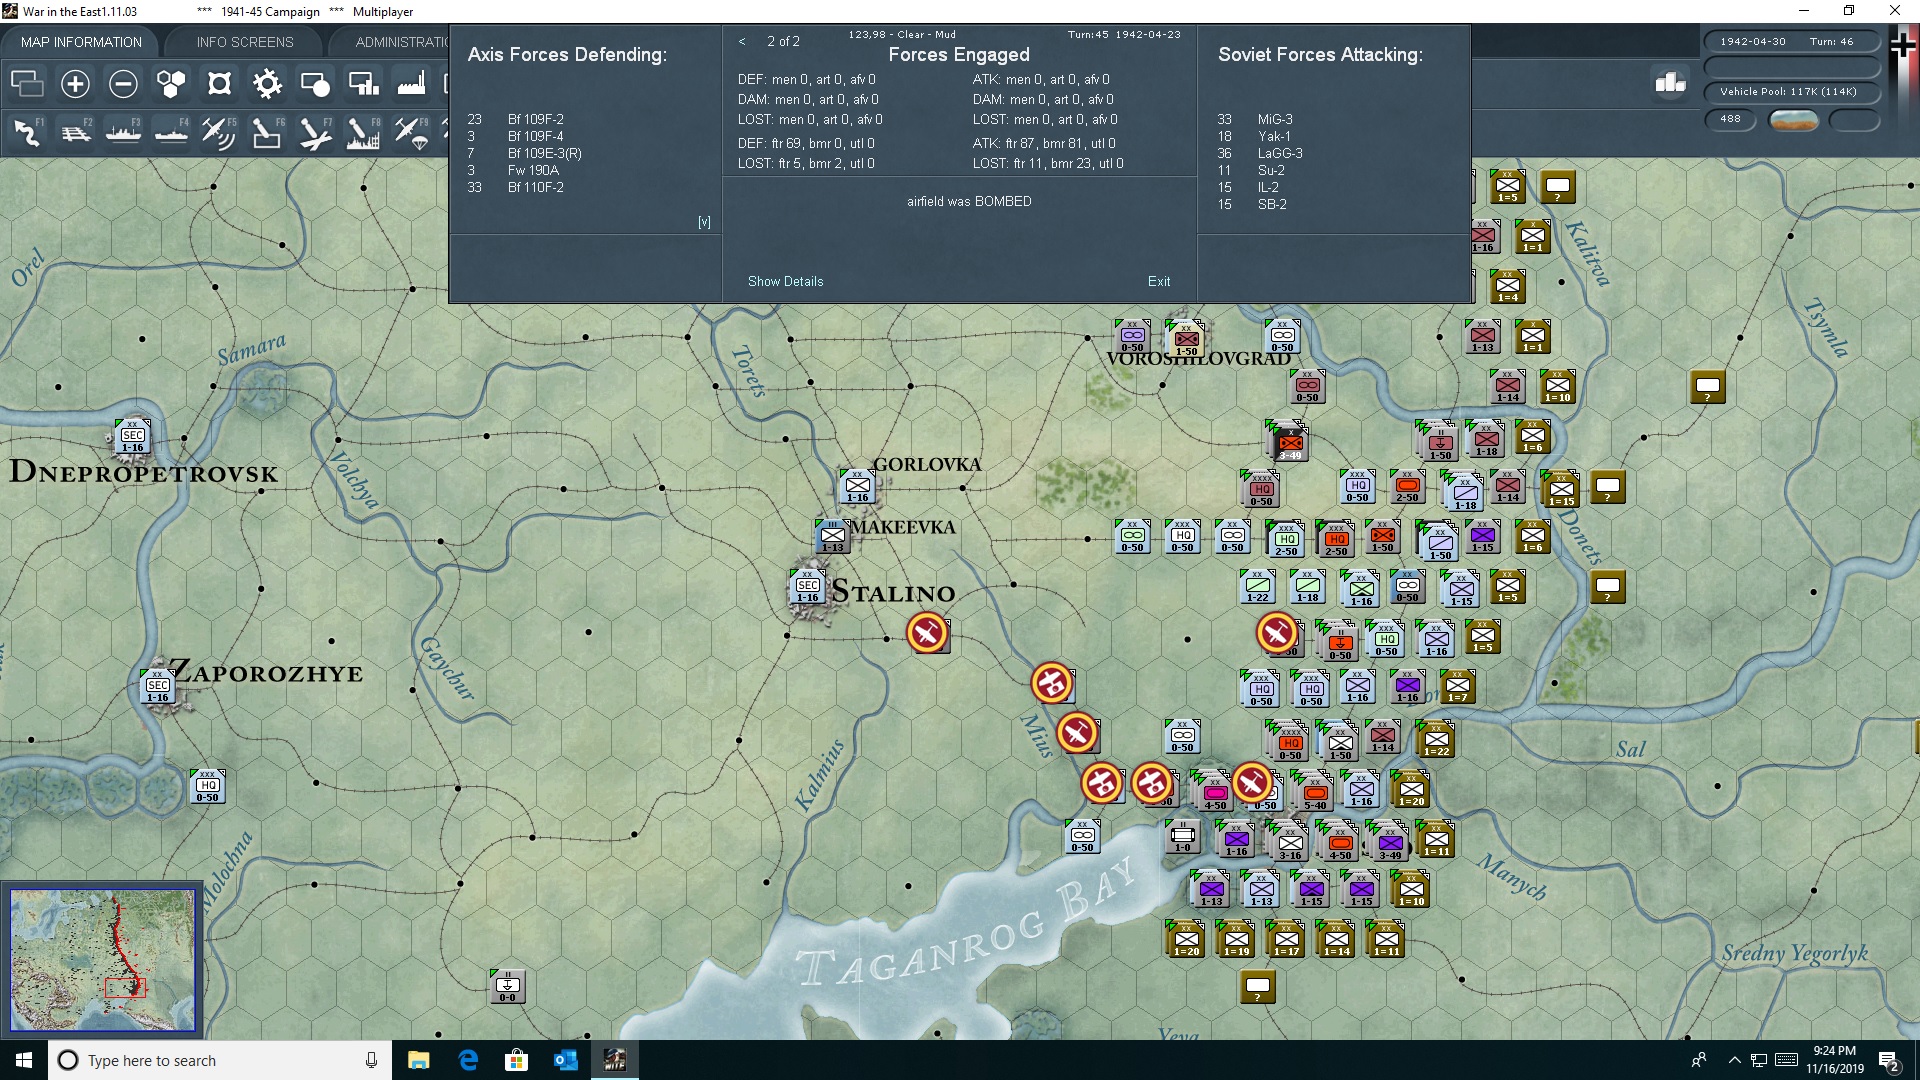
Task: Open the ADMINISTRATION tab
Action: coord(400,42)
